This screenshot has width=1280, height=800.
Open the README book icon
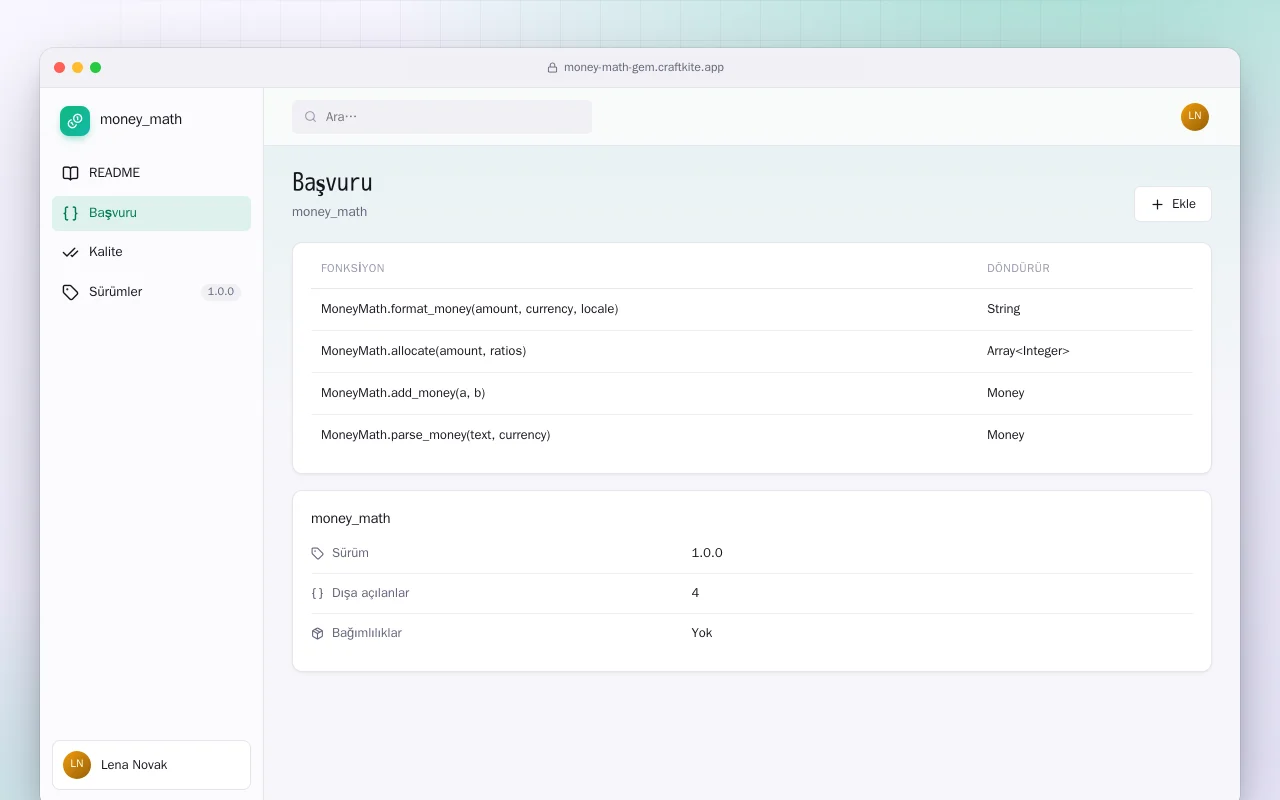pyautogui.click(x=70, y=173)
